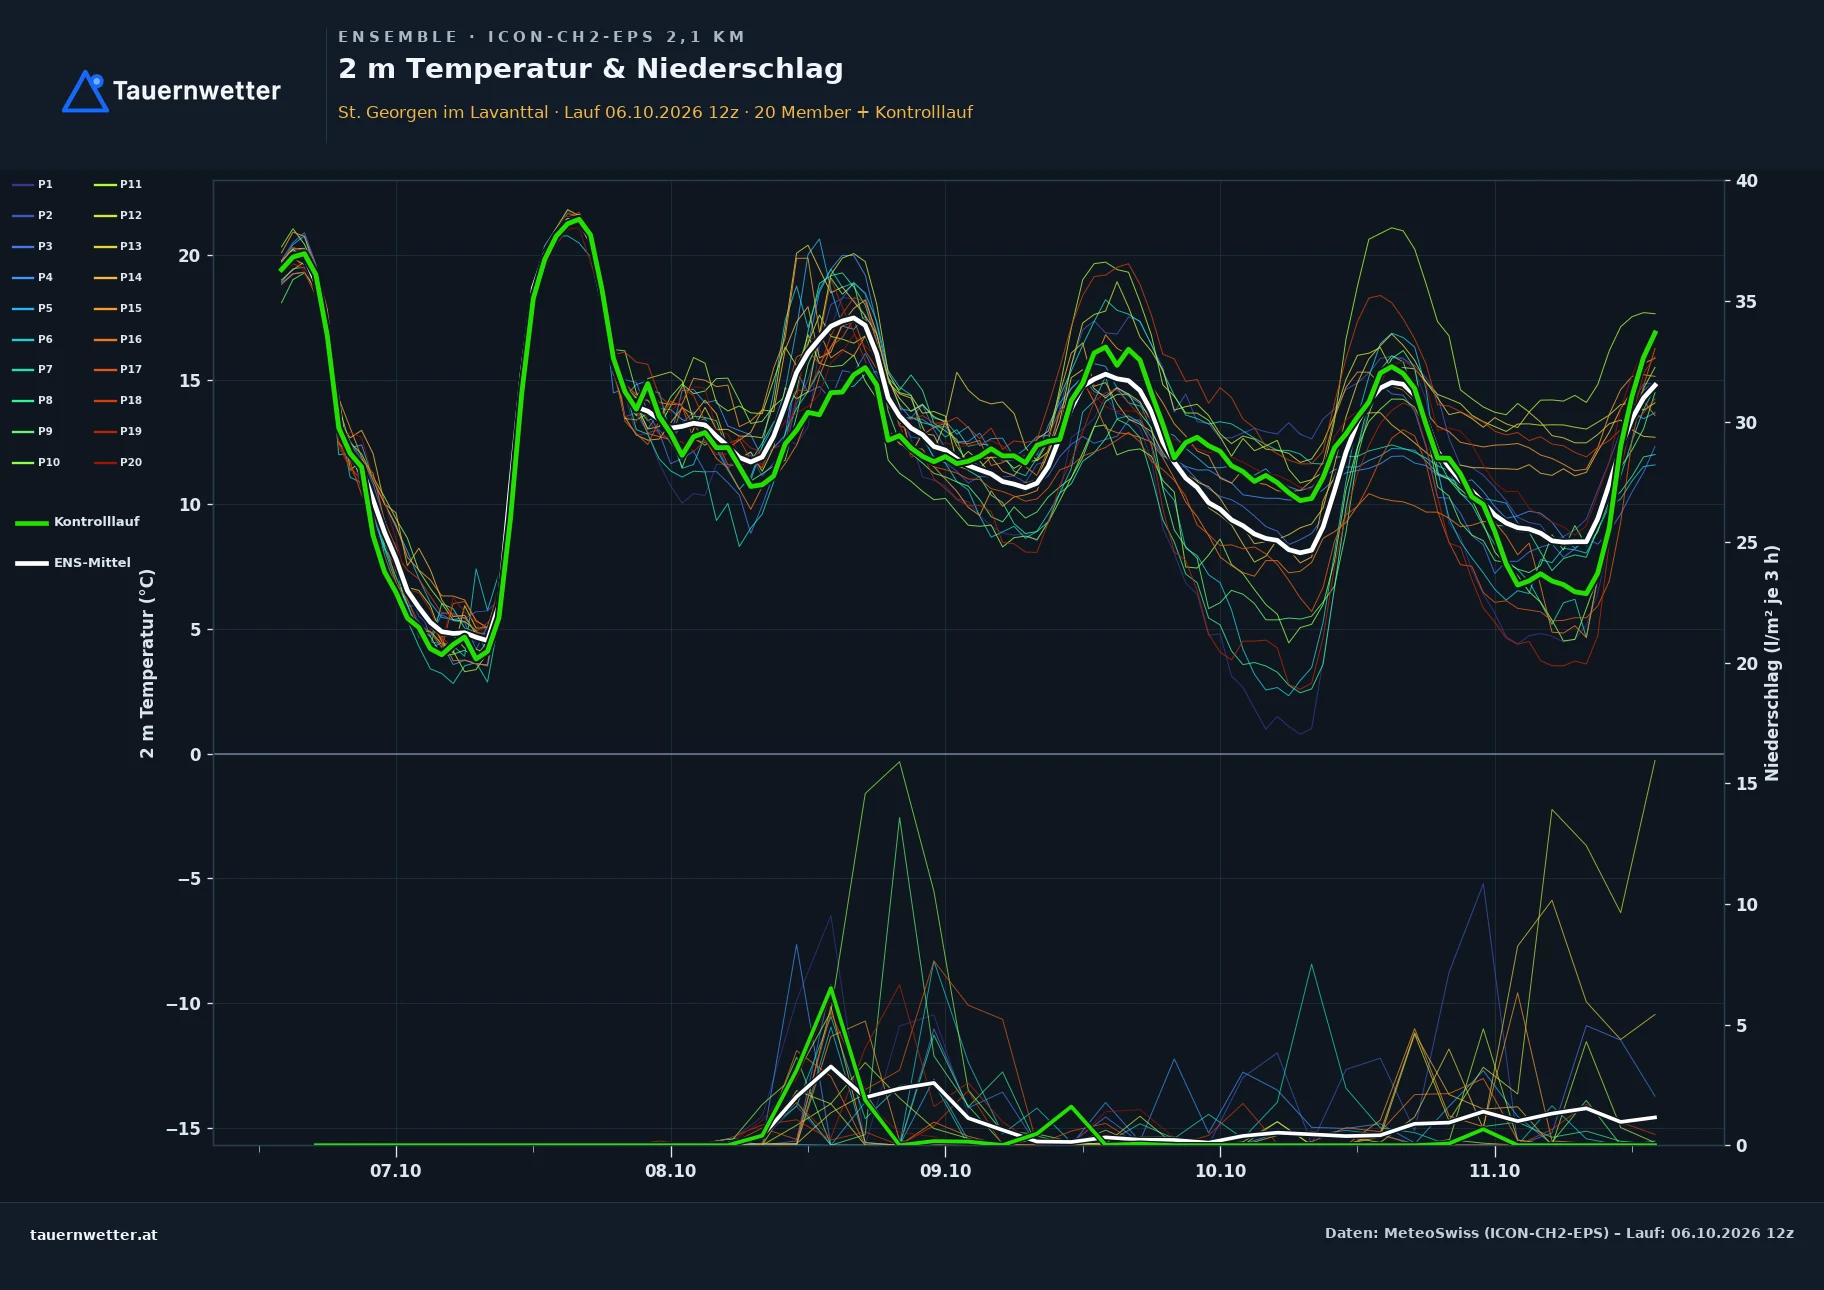Click the '−5' value on the temperature axis
This screenshot has width=1824, height=1290.
pyautogui.click(x=189, y=879)
